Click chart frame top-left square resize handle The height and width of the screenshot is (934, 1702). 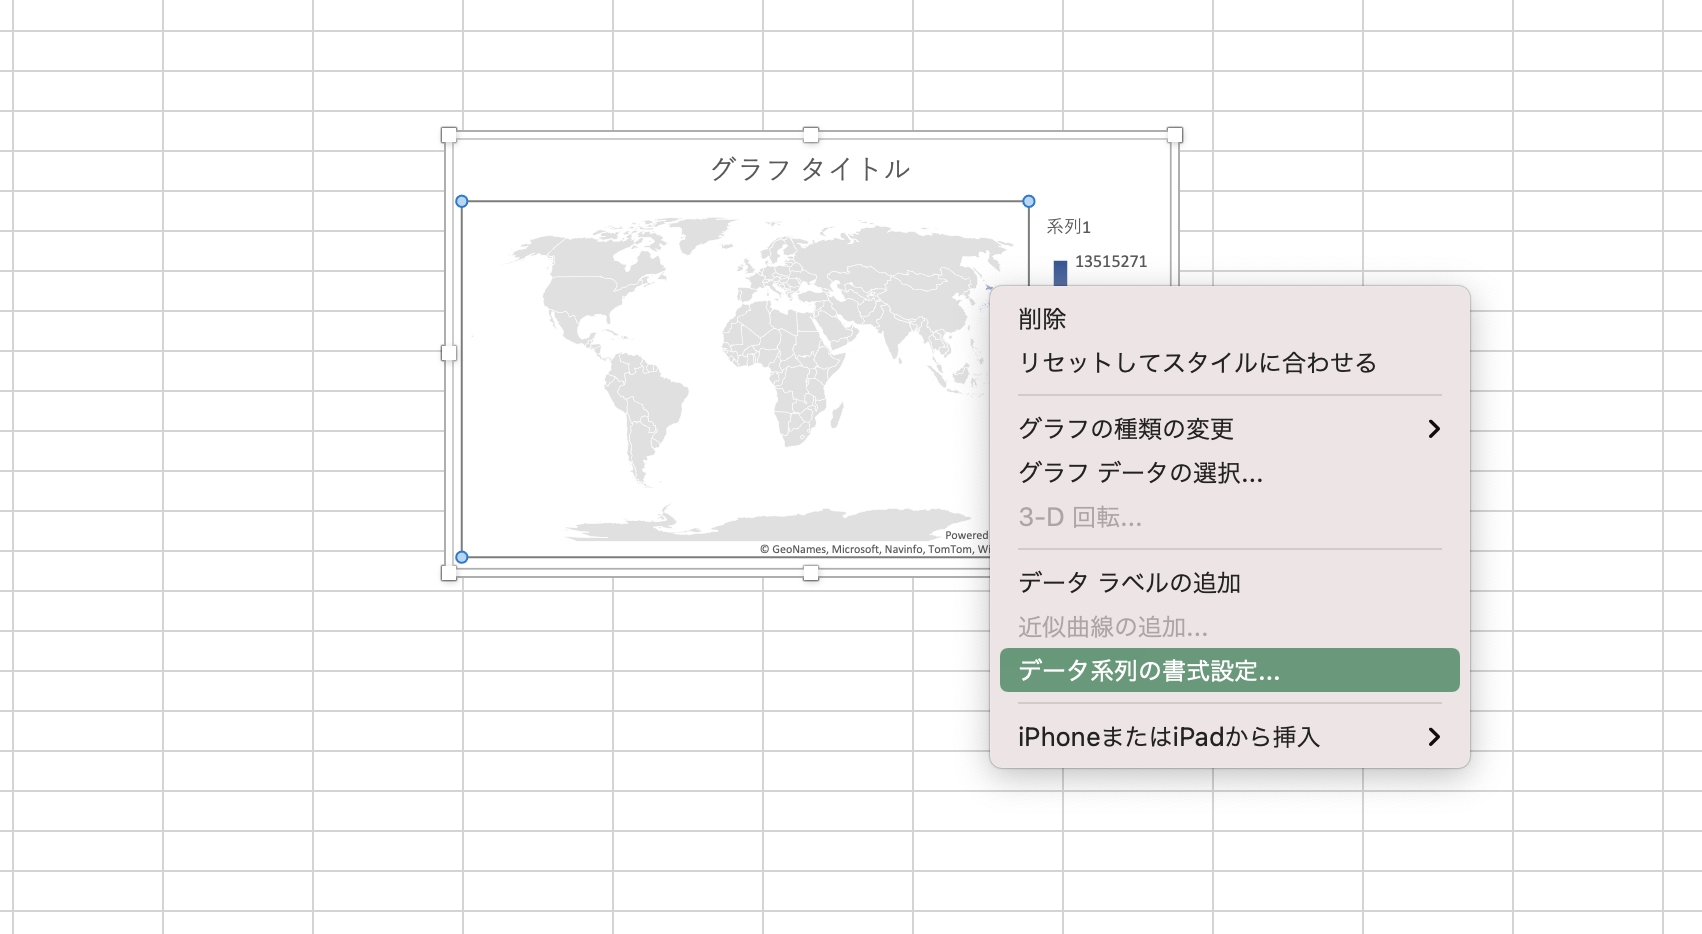[x=449, y=135]
